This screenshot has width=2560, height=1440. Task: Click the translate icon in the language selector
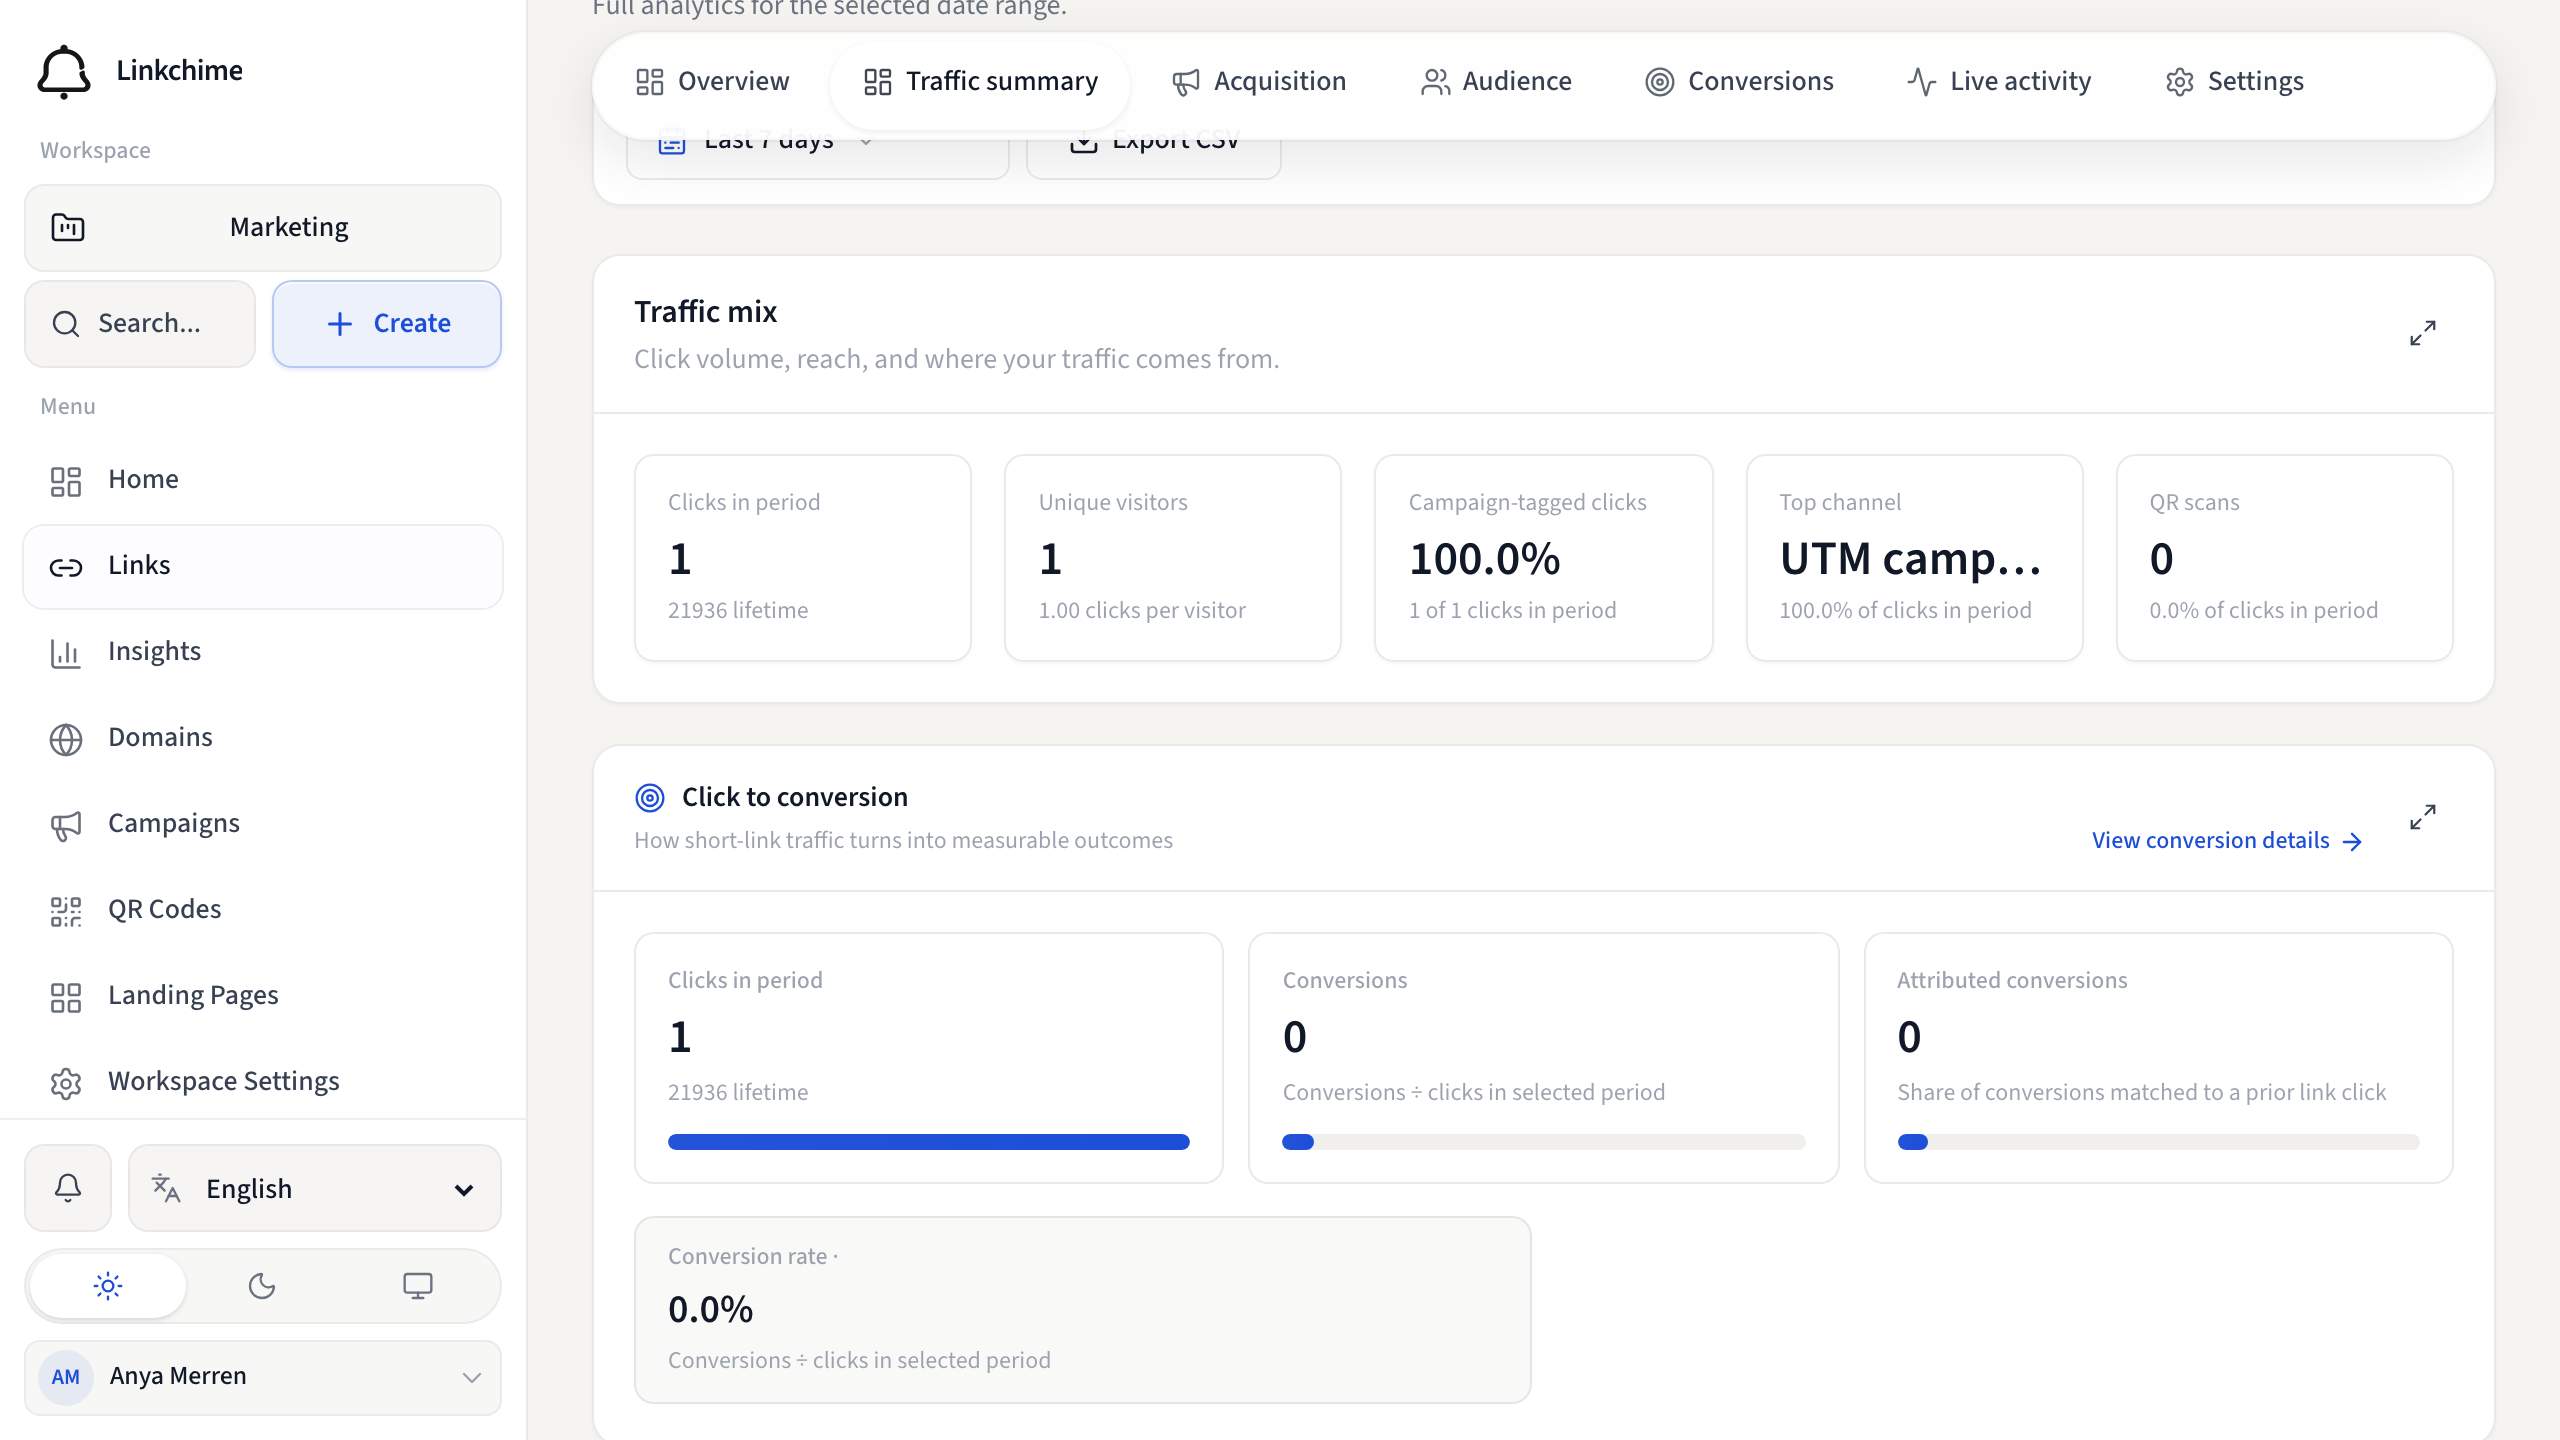coord(166,1188)
